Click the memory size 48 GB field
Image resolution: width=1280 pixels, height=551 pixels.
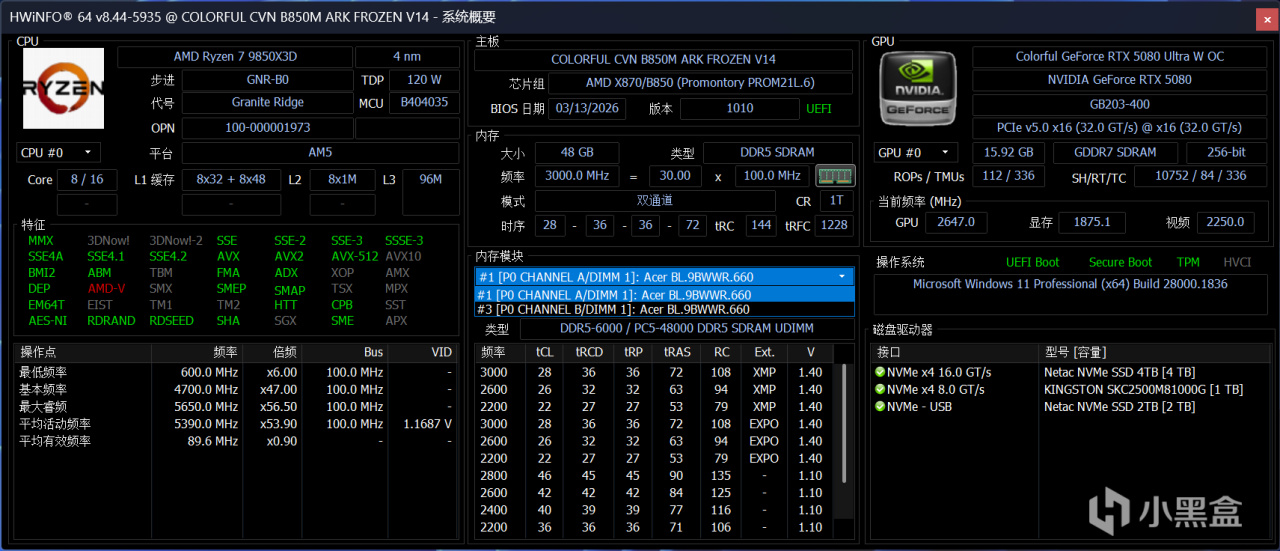[576, 152]
